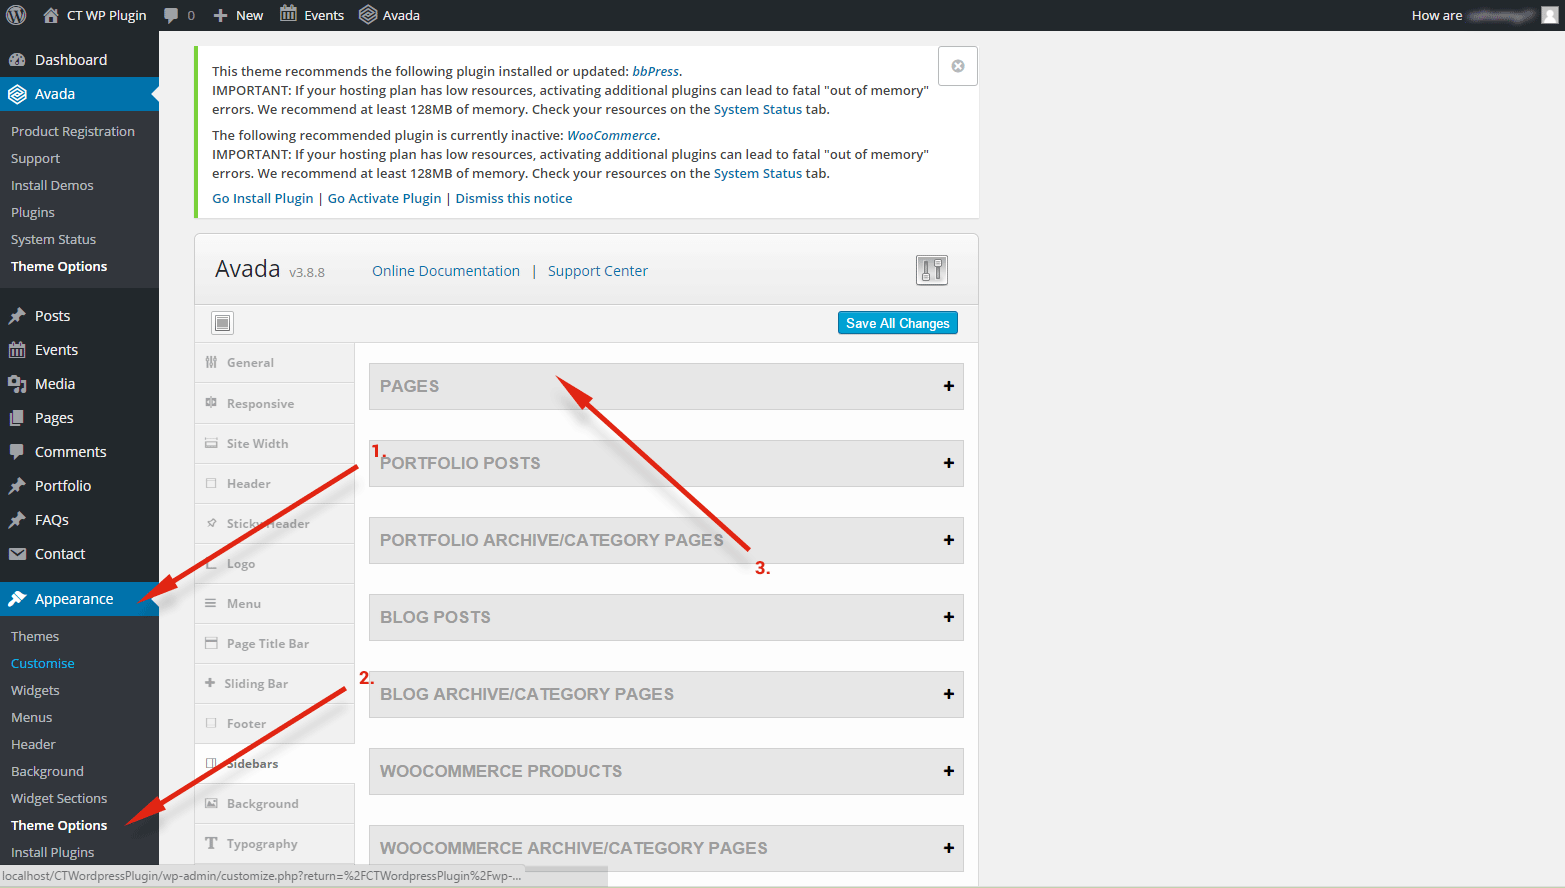The height and width of the screenshot is (888, 1565).
Task: Expand the PORTFOLIO POSTS section
Action: [947, 463]
